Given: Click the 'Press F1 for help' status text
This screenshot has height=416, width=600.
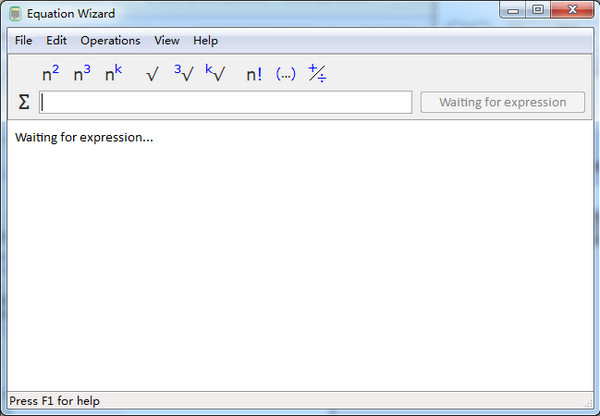Looking at the screenshot, I should coord(54,401).
